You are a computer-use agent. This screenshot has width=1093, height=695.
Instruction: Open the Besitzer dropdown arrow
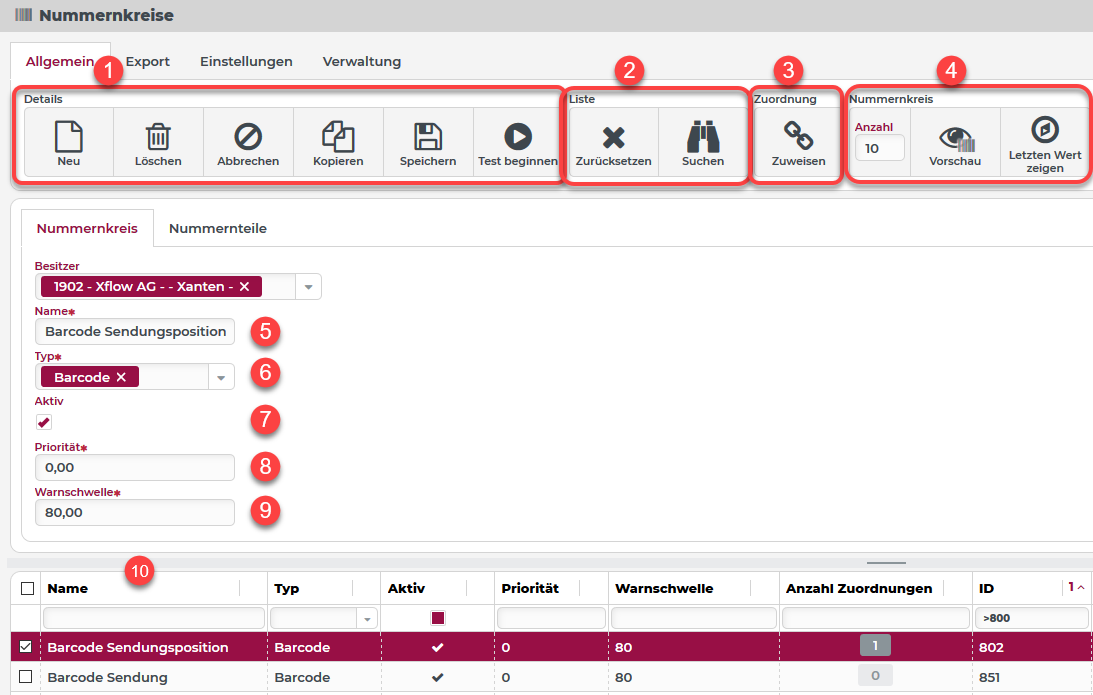(308, 288)
